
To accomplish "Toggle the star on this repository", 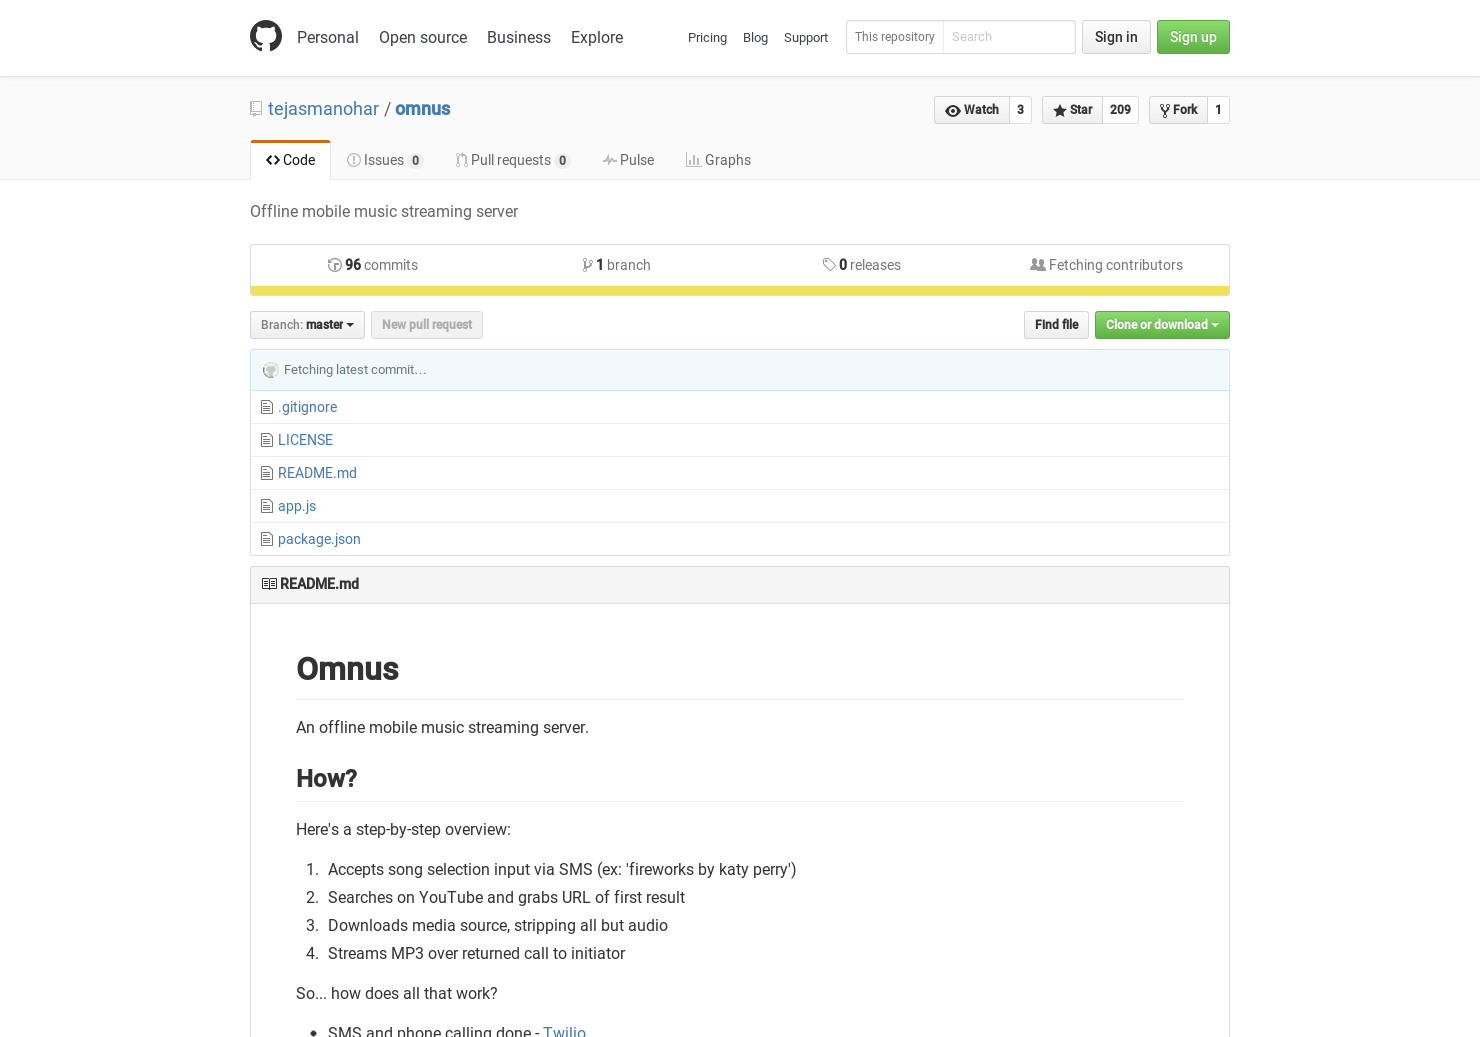I will point(1072,110).
